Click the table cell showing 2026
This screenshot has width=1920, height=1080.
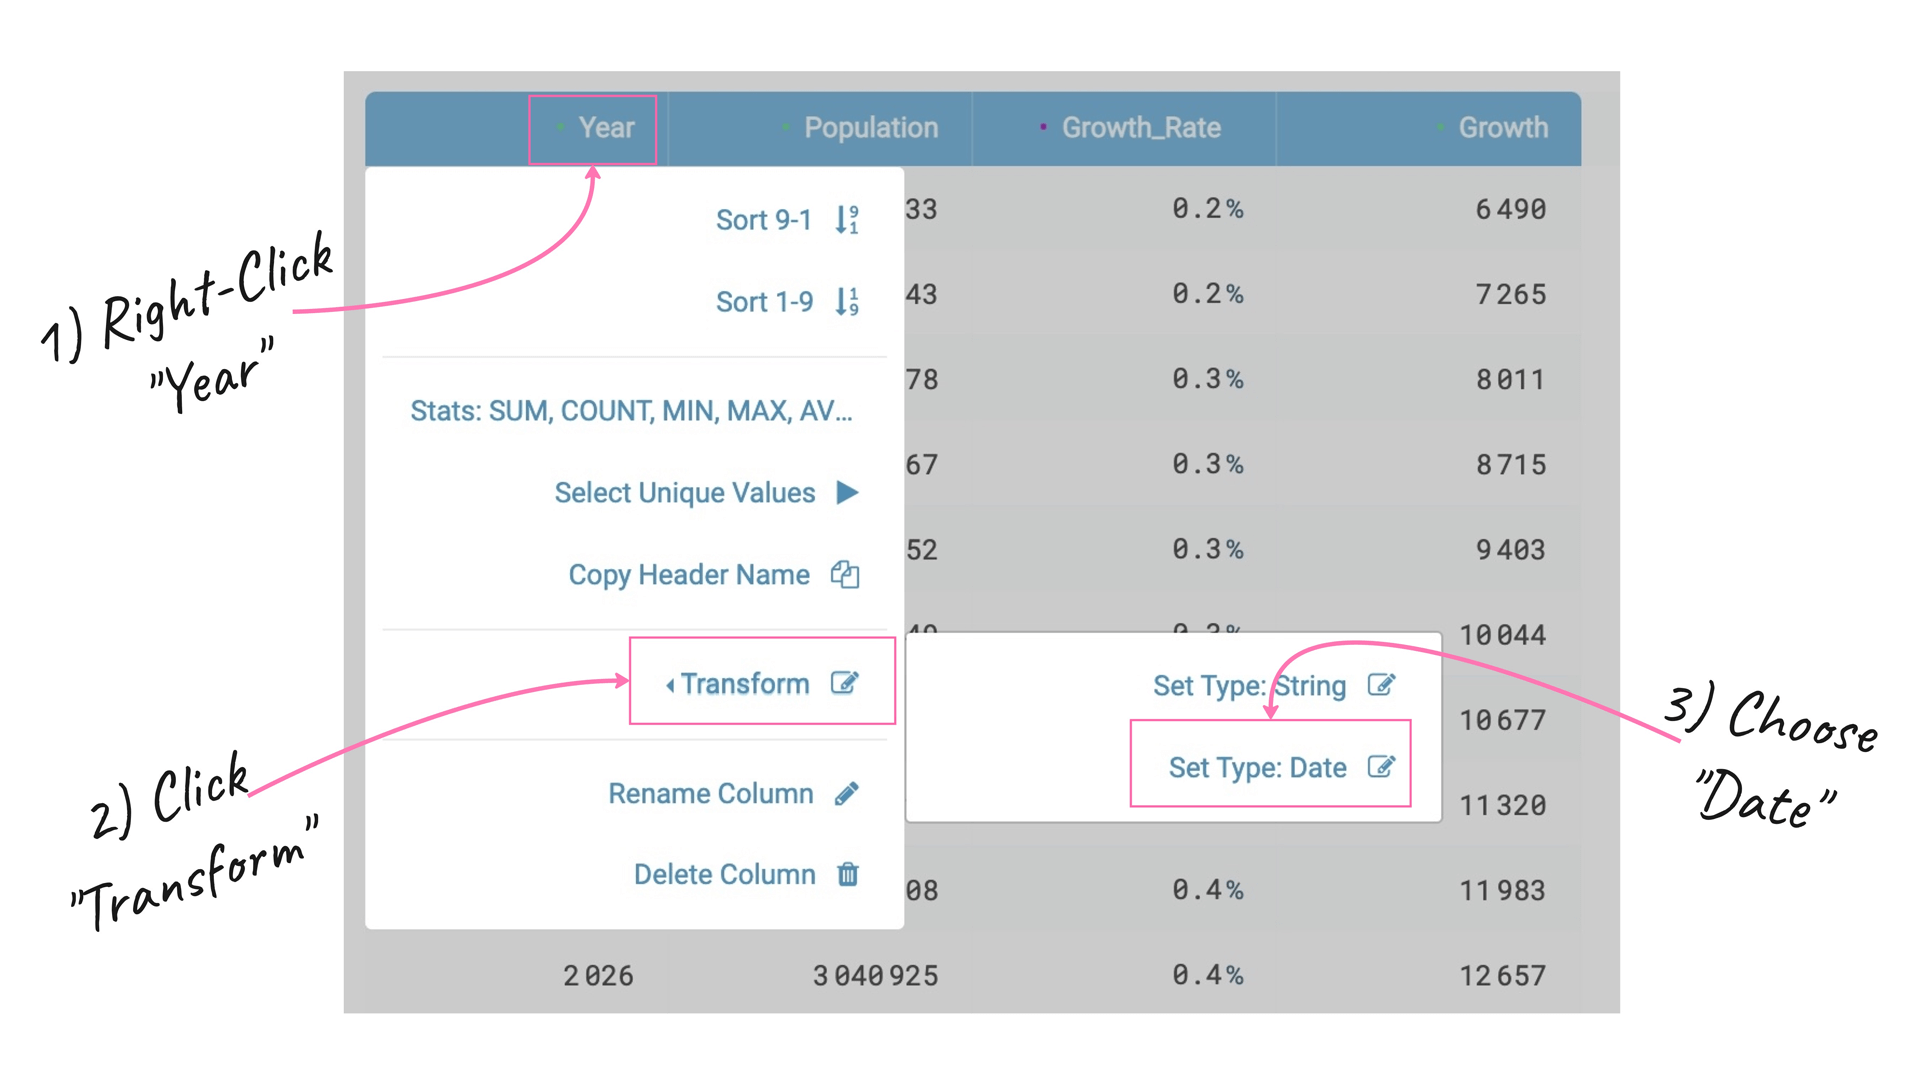pos(598,975)
